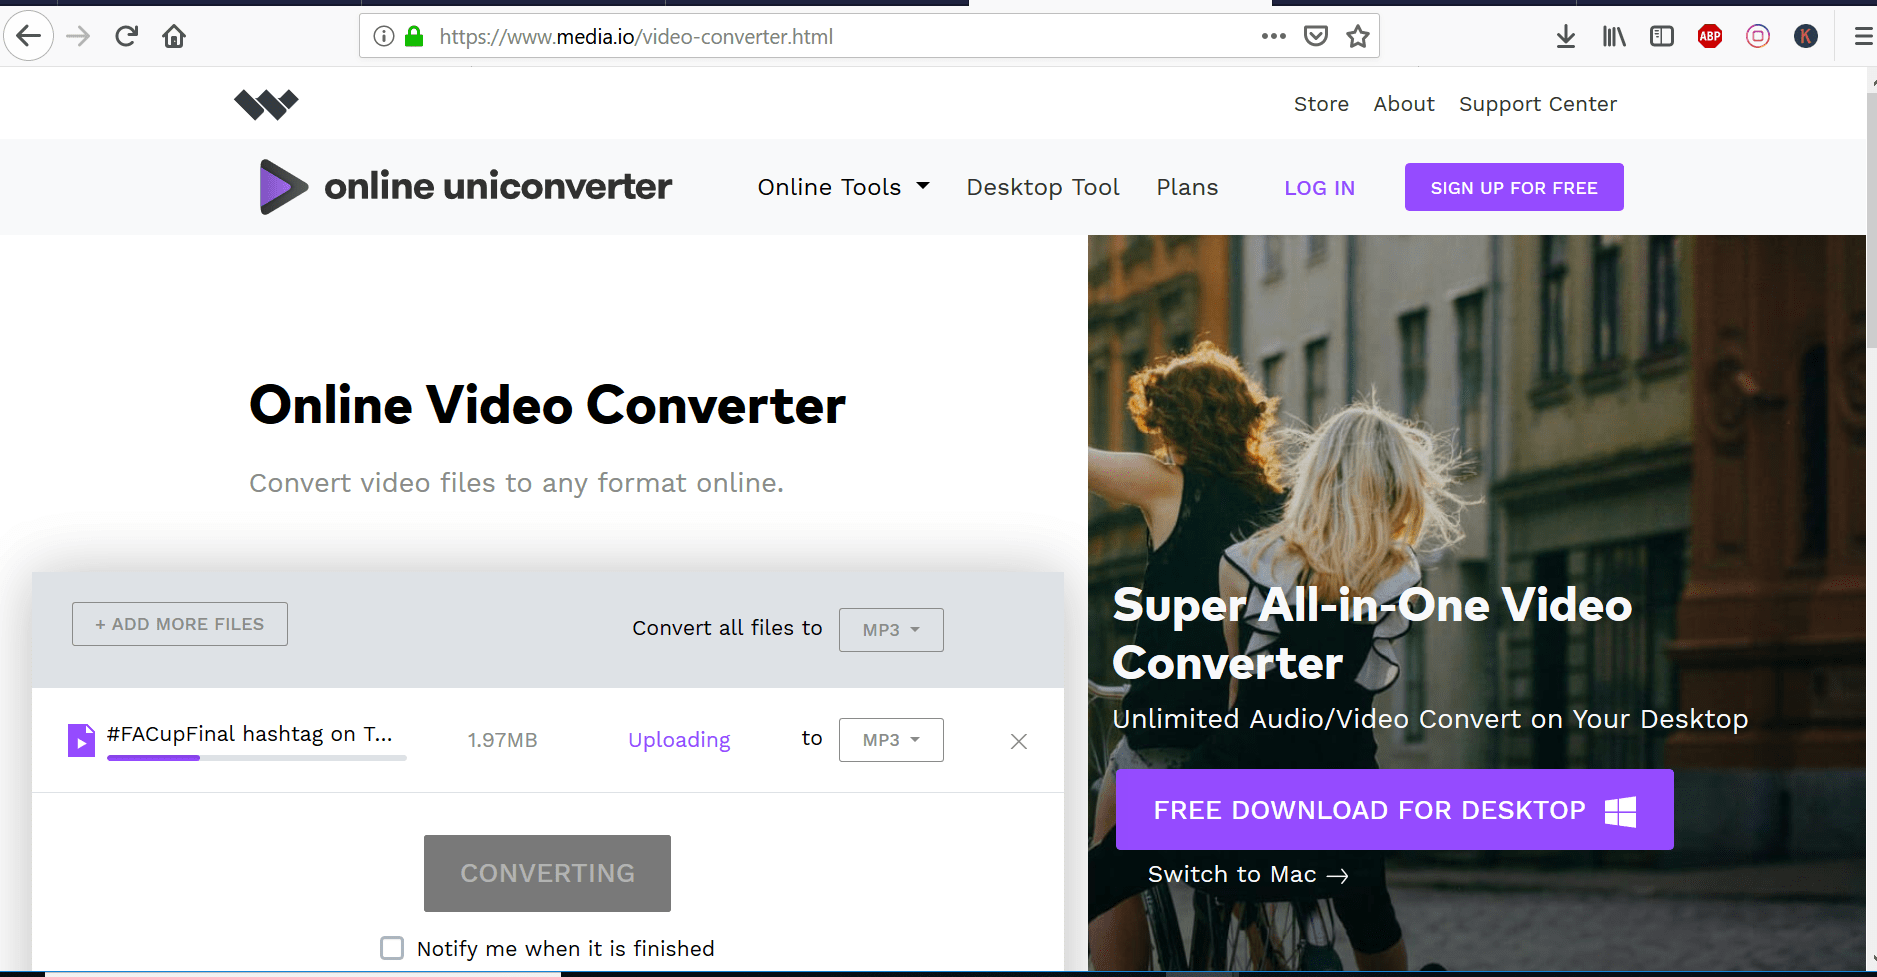The height and width of the screenshot is (977, 1877).
Task: Click the file upload progress bar
Action: click(255, 758)
